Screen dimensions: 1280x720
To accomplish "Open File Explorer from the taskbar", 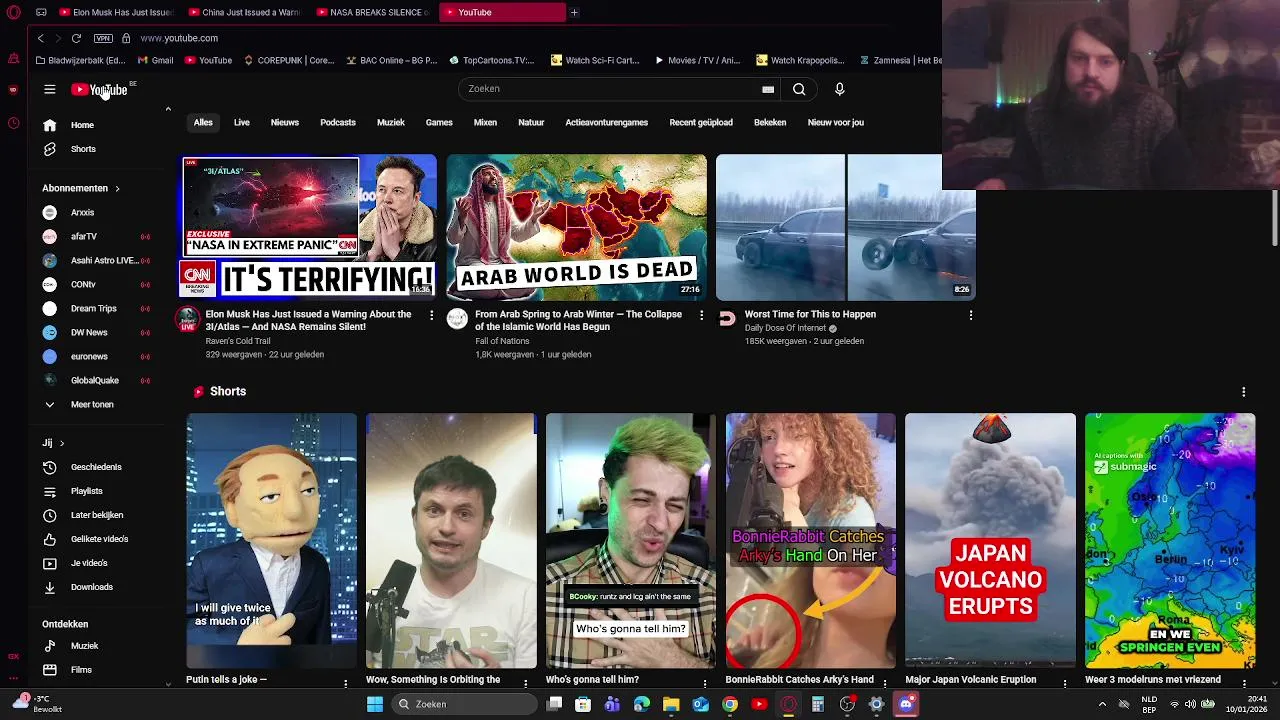I will tap(671, 704).
